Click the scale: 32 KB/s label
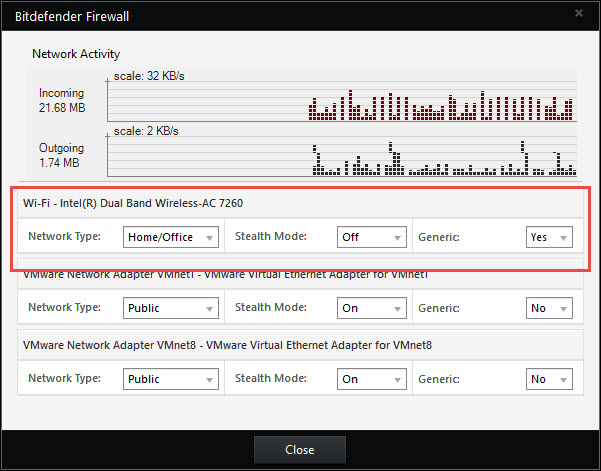Viewport: 601px width, 471px height. pos(149,76)
